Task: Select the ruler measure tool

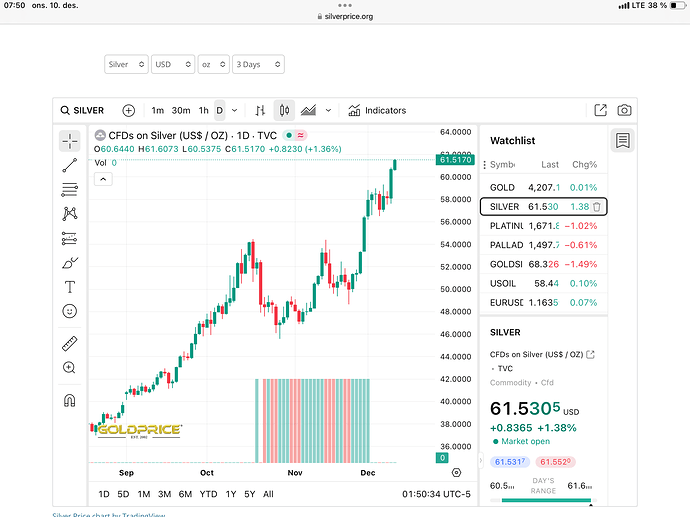Action: [69, 343]
